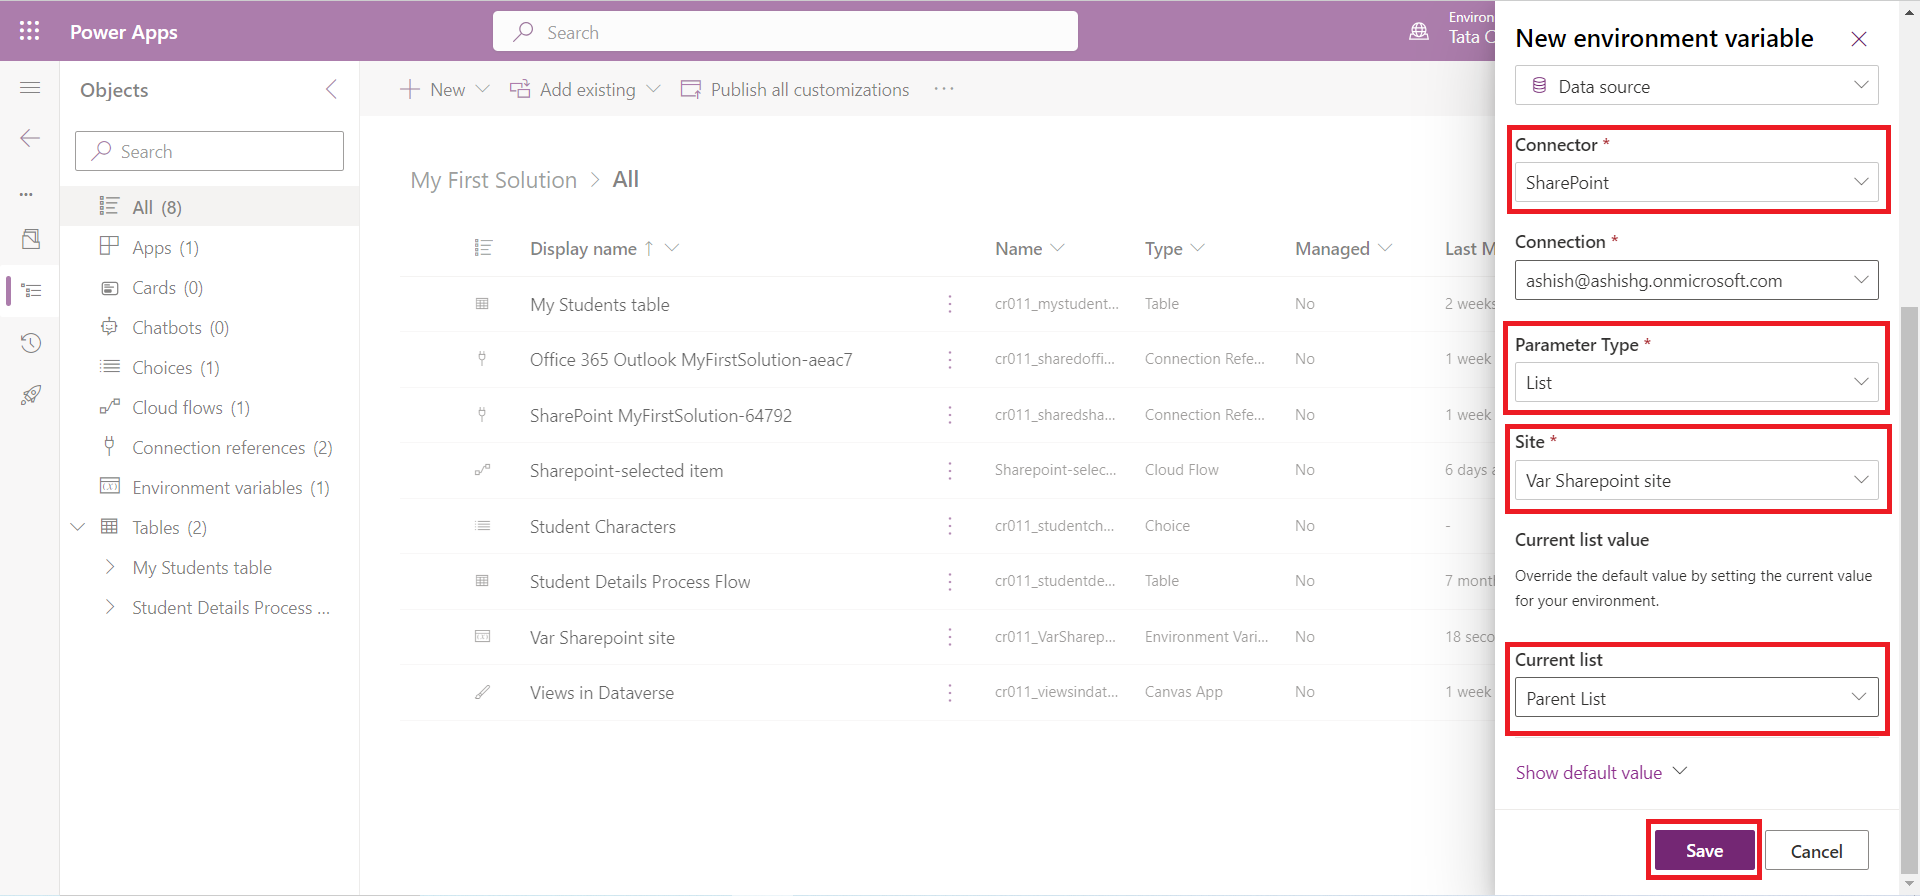Open the app launcher waffle icon
The height and width of the screenshot is (896, 1920).
pyautogui.click(x=29, y=31)
